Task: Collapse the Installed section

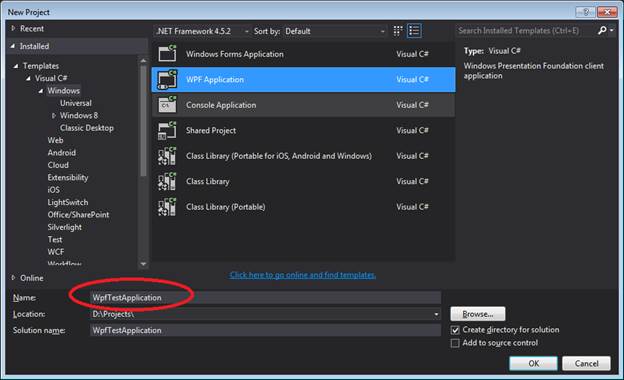Action: [13, 46]
